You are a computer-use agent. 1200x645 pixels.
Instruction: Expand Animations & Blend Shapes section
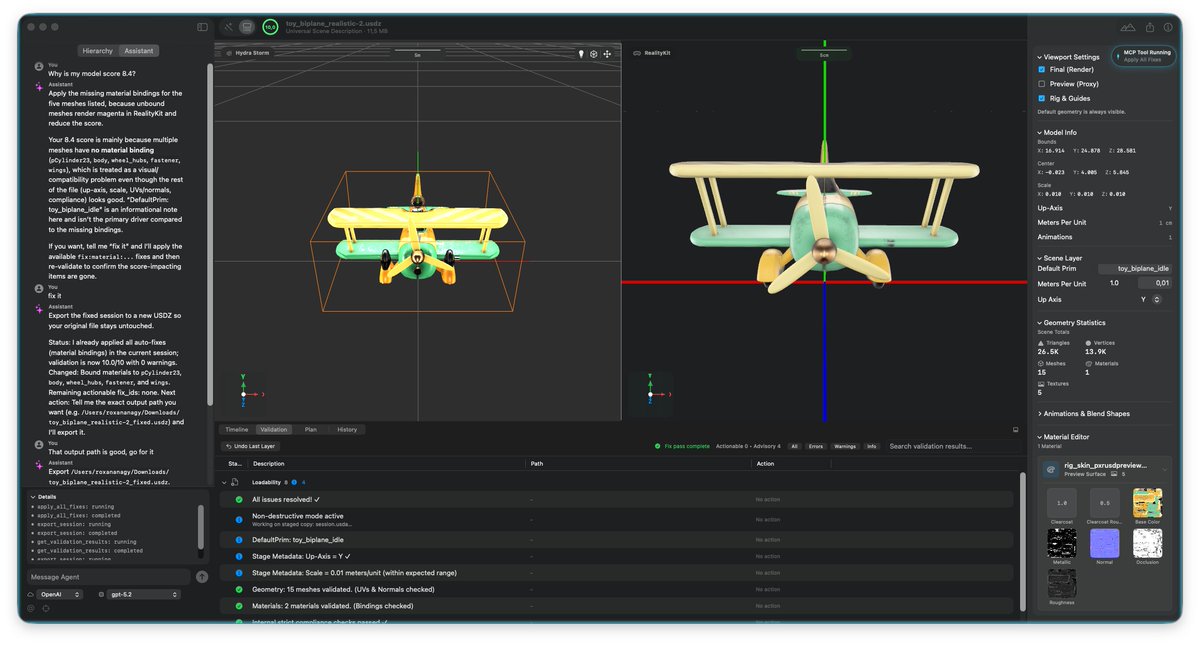click(x=1086, y=413)
